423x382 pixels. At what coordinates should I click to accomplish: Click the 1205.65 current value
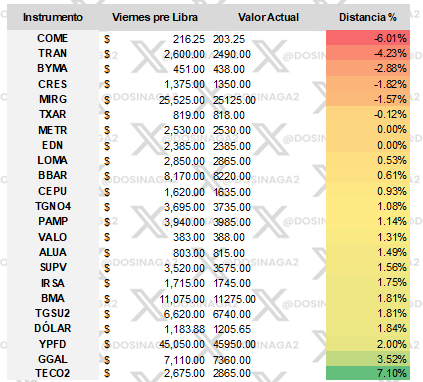click(232, 329)
